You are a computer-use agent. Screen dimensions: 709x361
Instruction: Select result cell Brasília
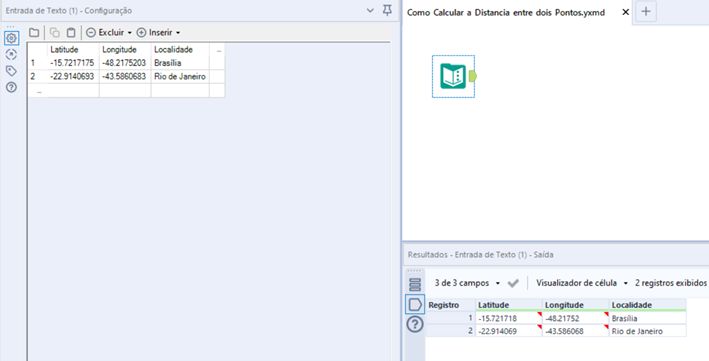coord(648,318)
